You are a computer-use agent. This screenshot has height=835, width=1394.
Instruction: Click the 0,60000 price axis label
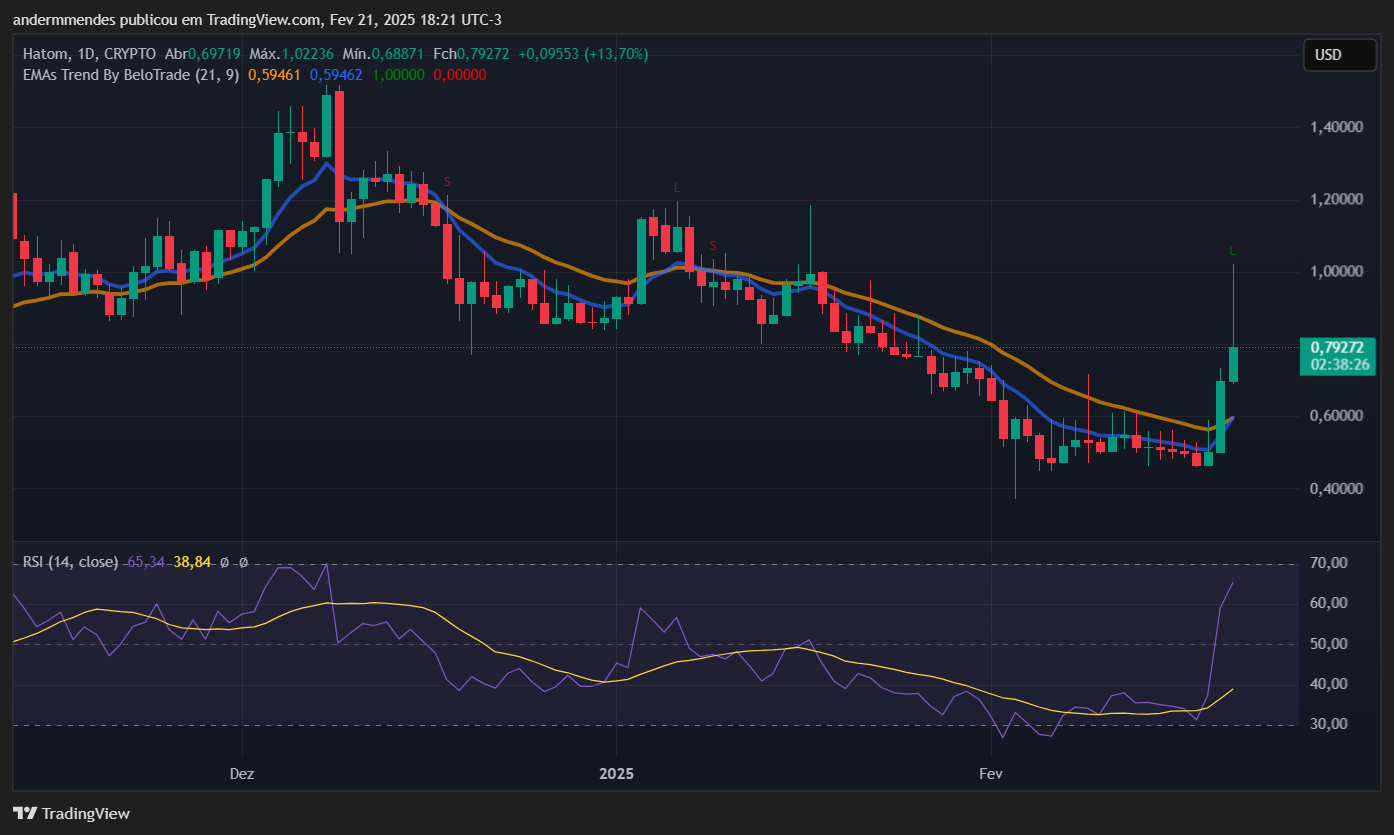click(x=1336, y=416)
